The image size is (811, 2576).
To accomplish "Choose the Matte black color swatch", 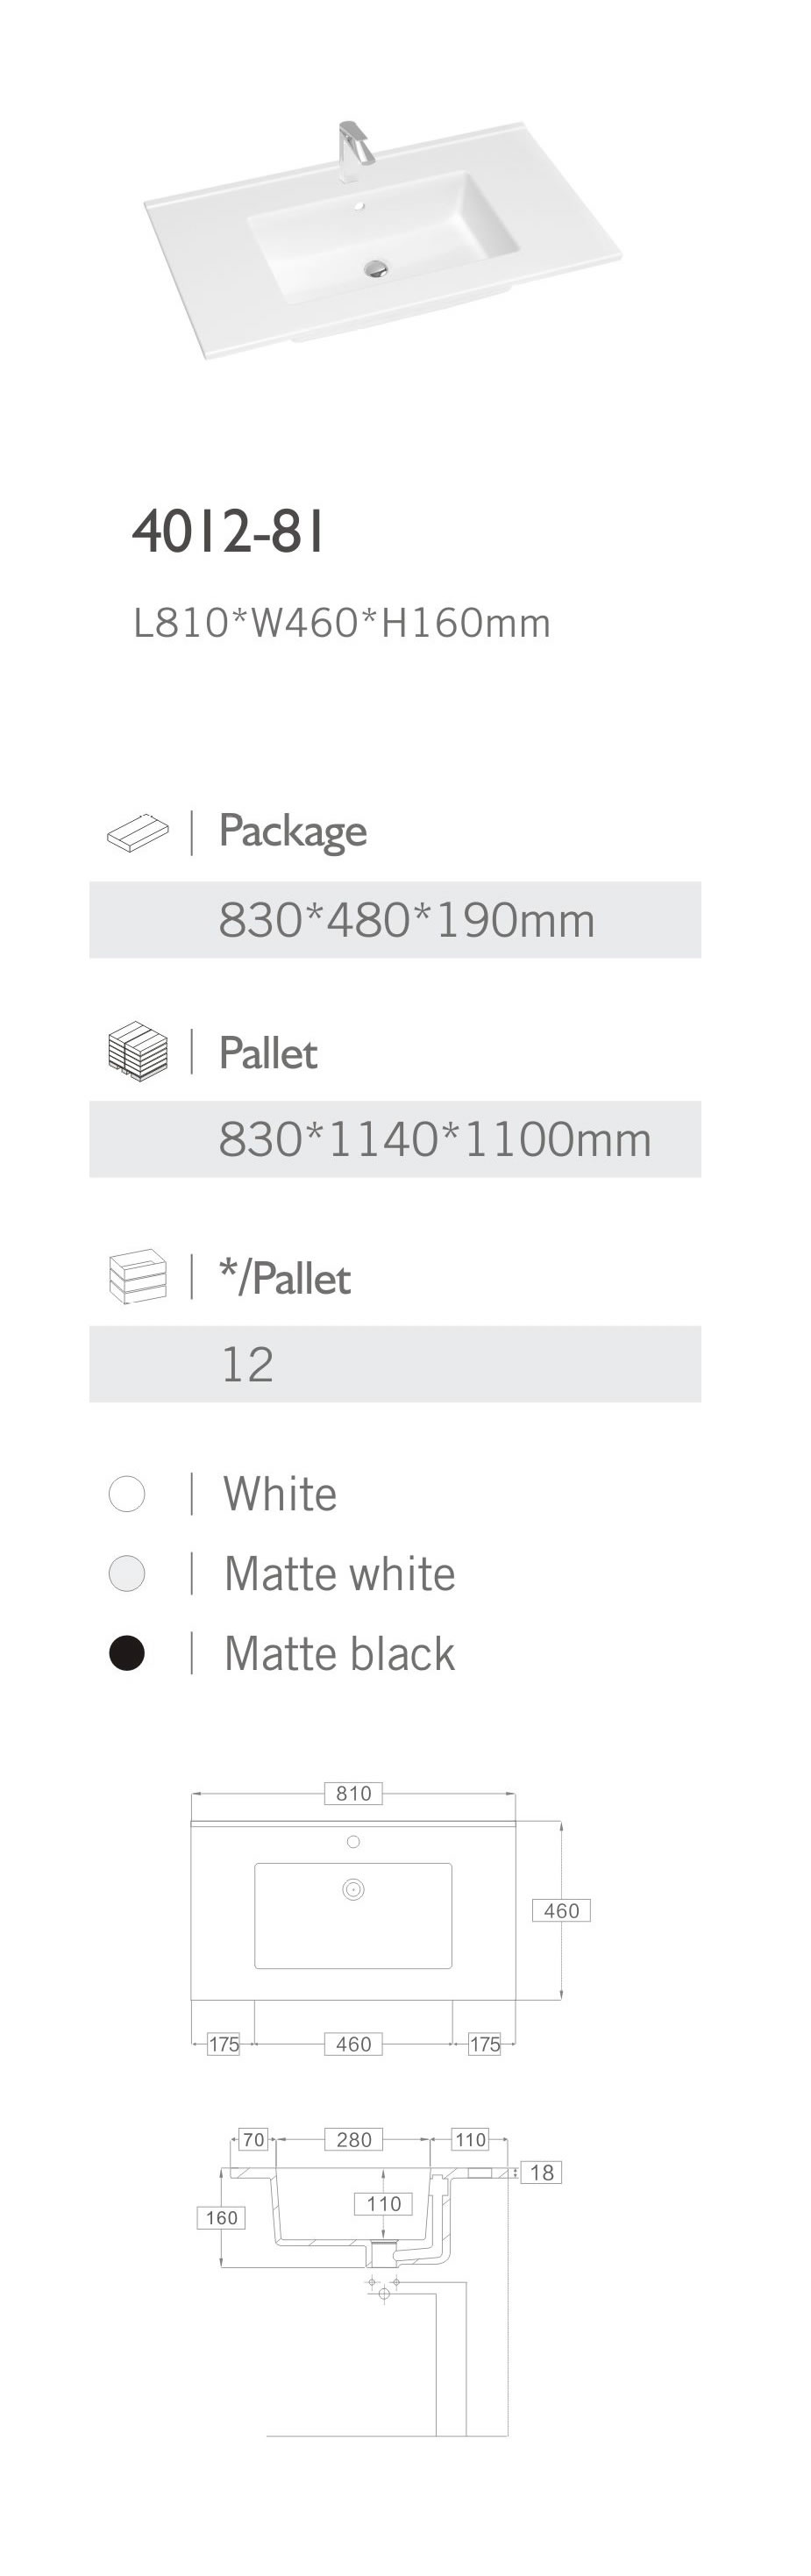I will pyautogui.click(x=127, y=1653).
